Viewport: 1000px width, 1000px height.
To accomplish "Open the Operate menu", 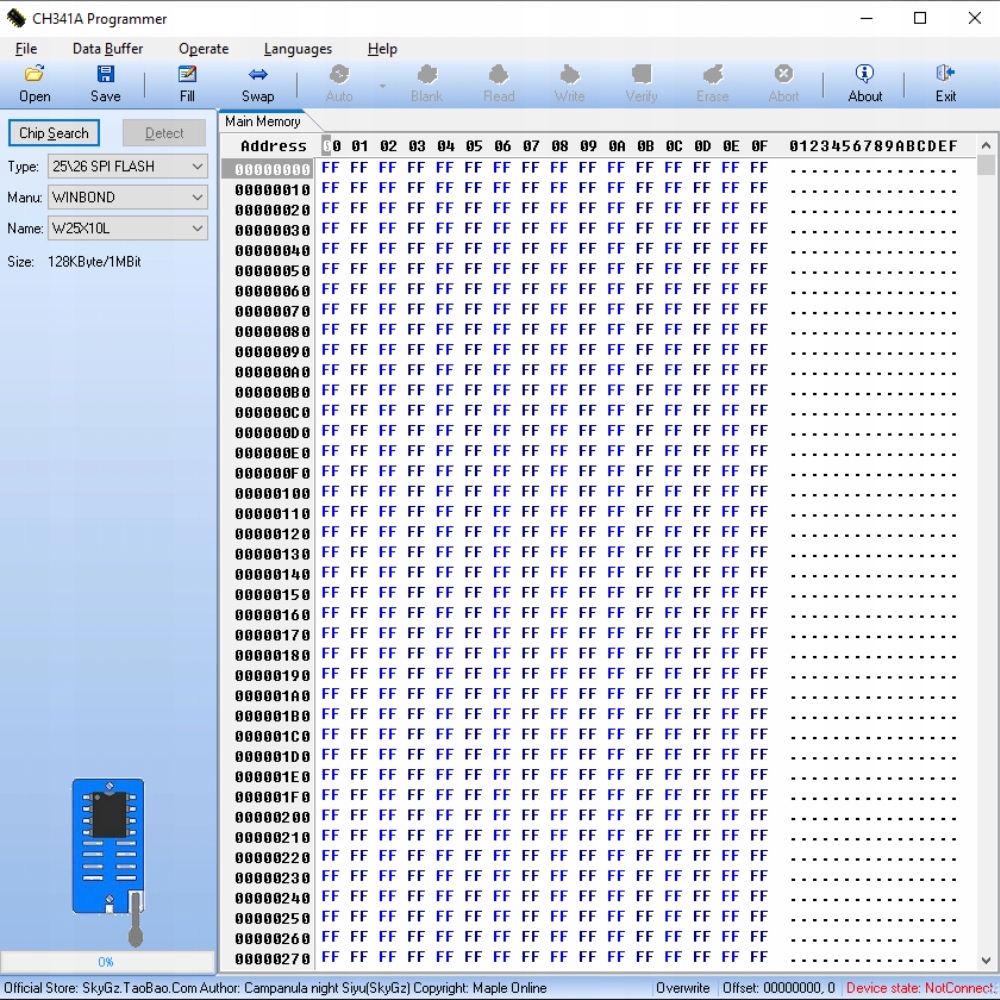I will point(203,48).
